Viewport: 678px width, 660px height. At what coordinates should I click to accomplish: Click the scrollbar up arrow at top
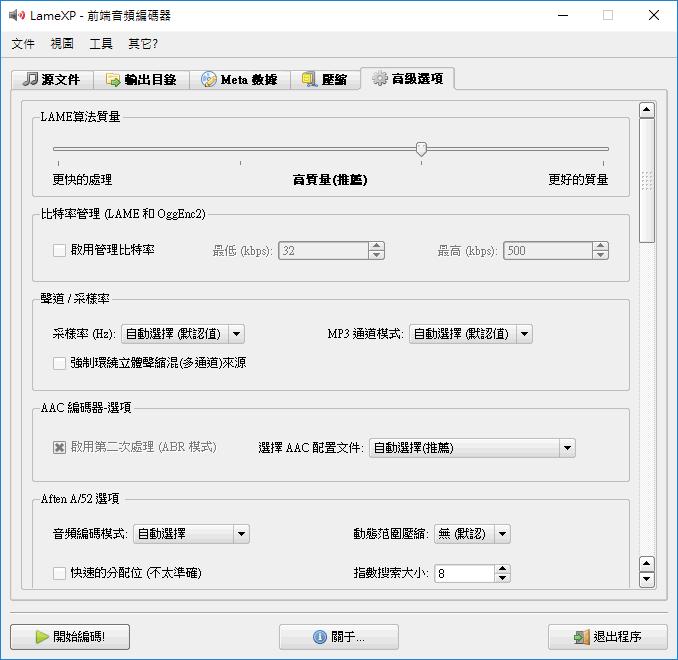click(646, 110)
